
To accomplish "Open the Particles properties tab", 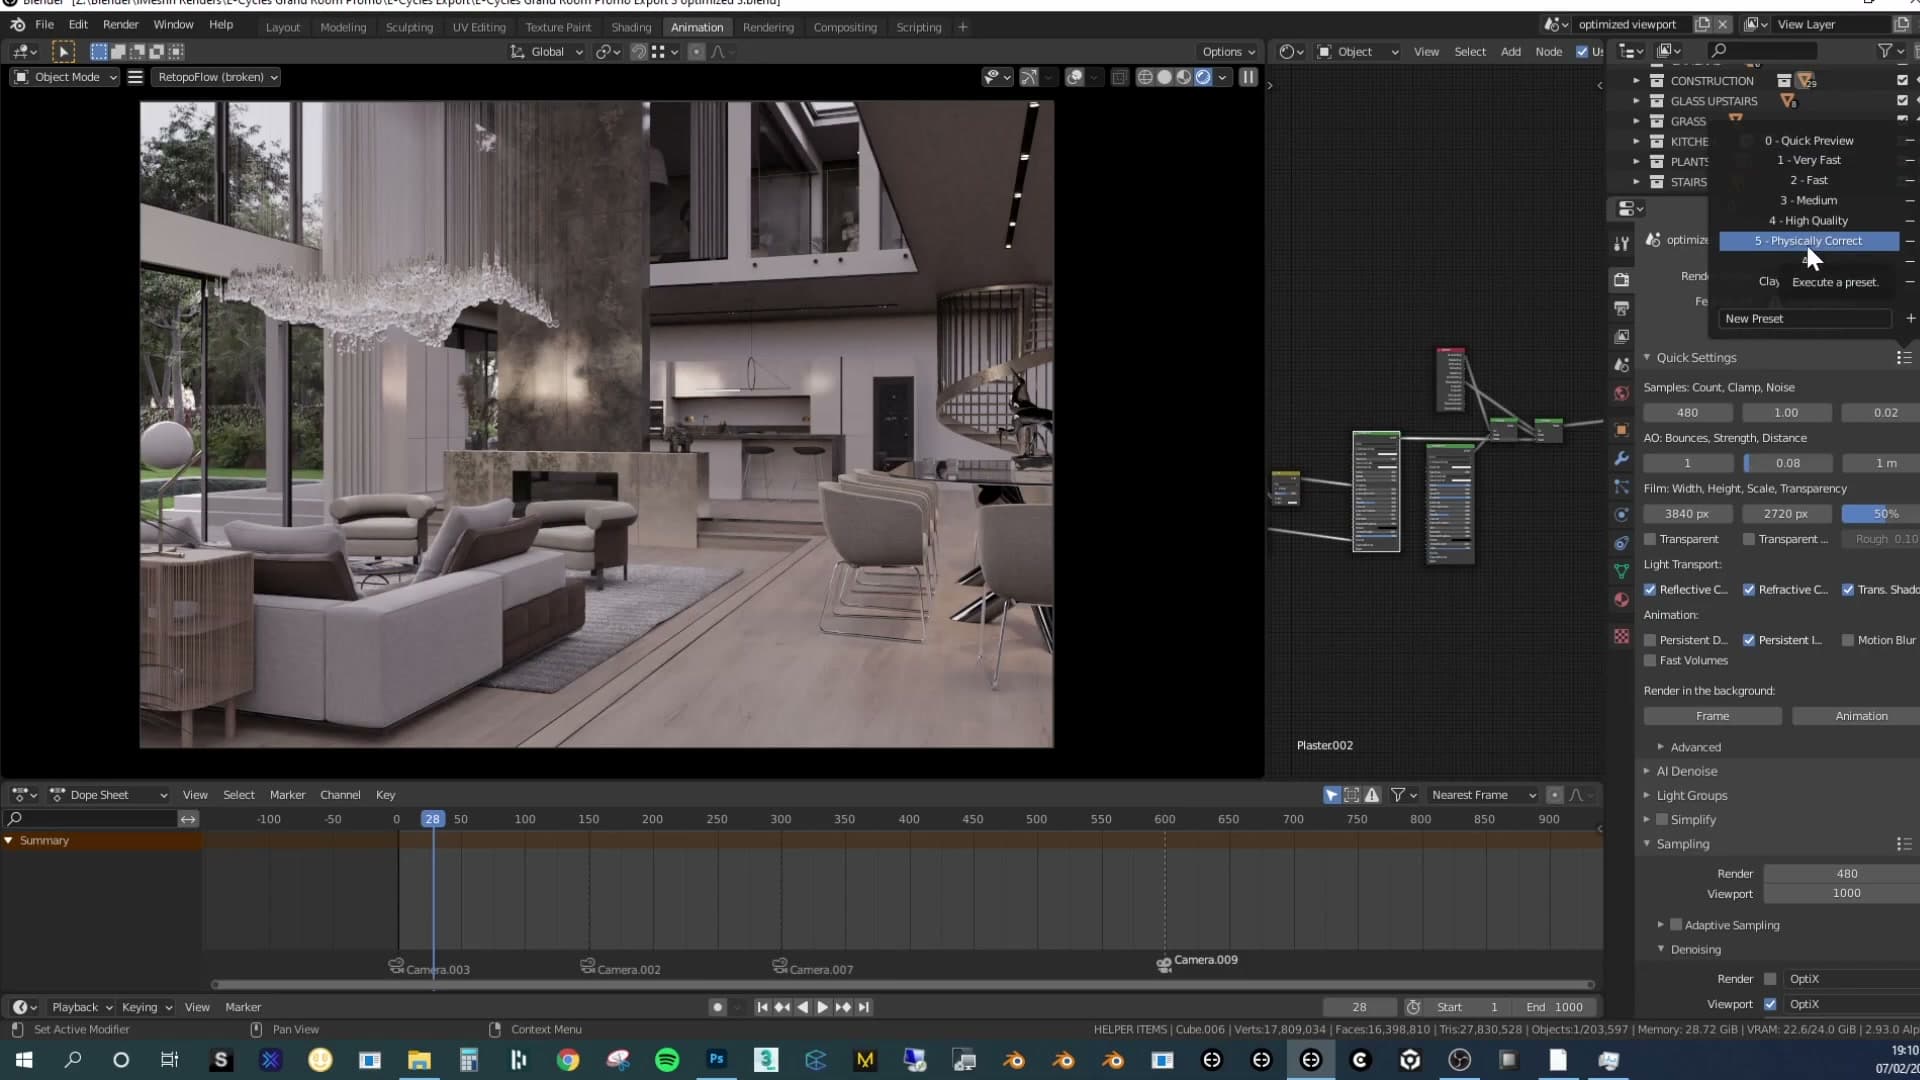I will 1621,487.
